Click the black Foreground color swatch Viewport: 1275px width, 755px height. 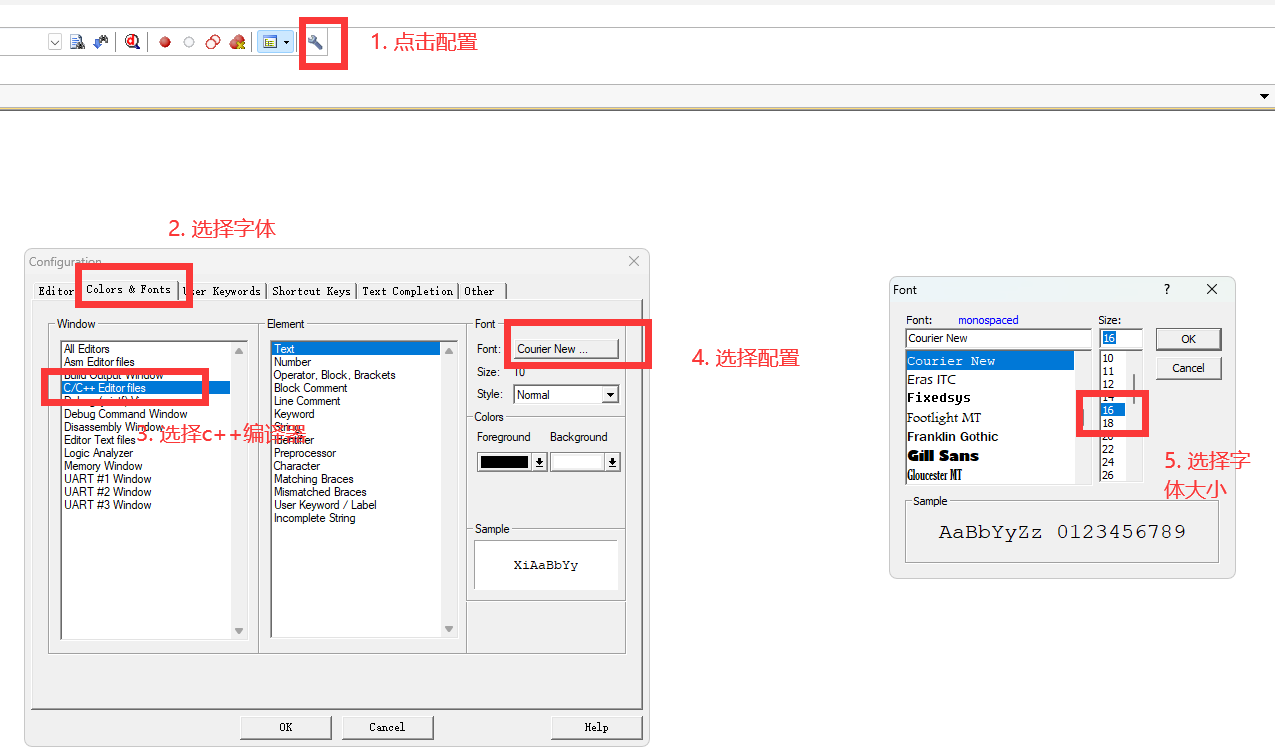click(505, 462)
